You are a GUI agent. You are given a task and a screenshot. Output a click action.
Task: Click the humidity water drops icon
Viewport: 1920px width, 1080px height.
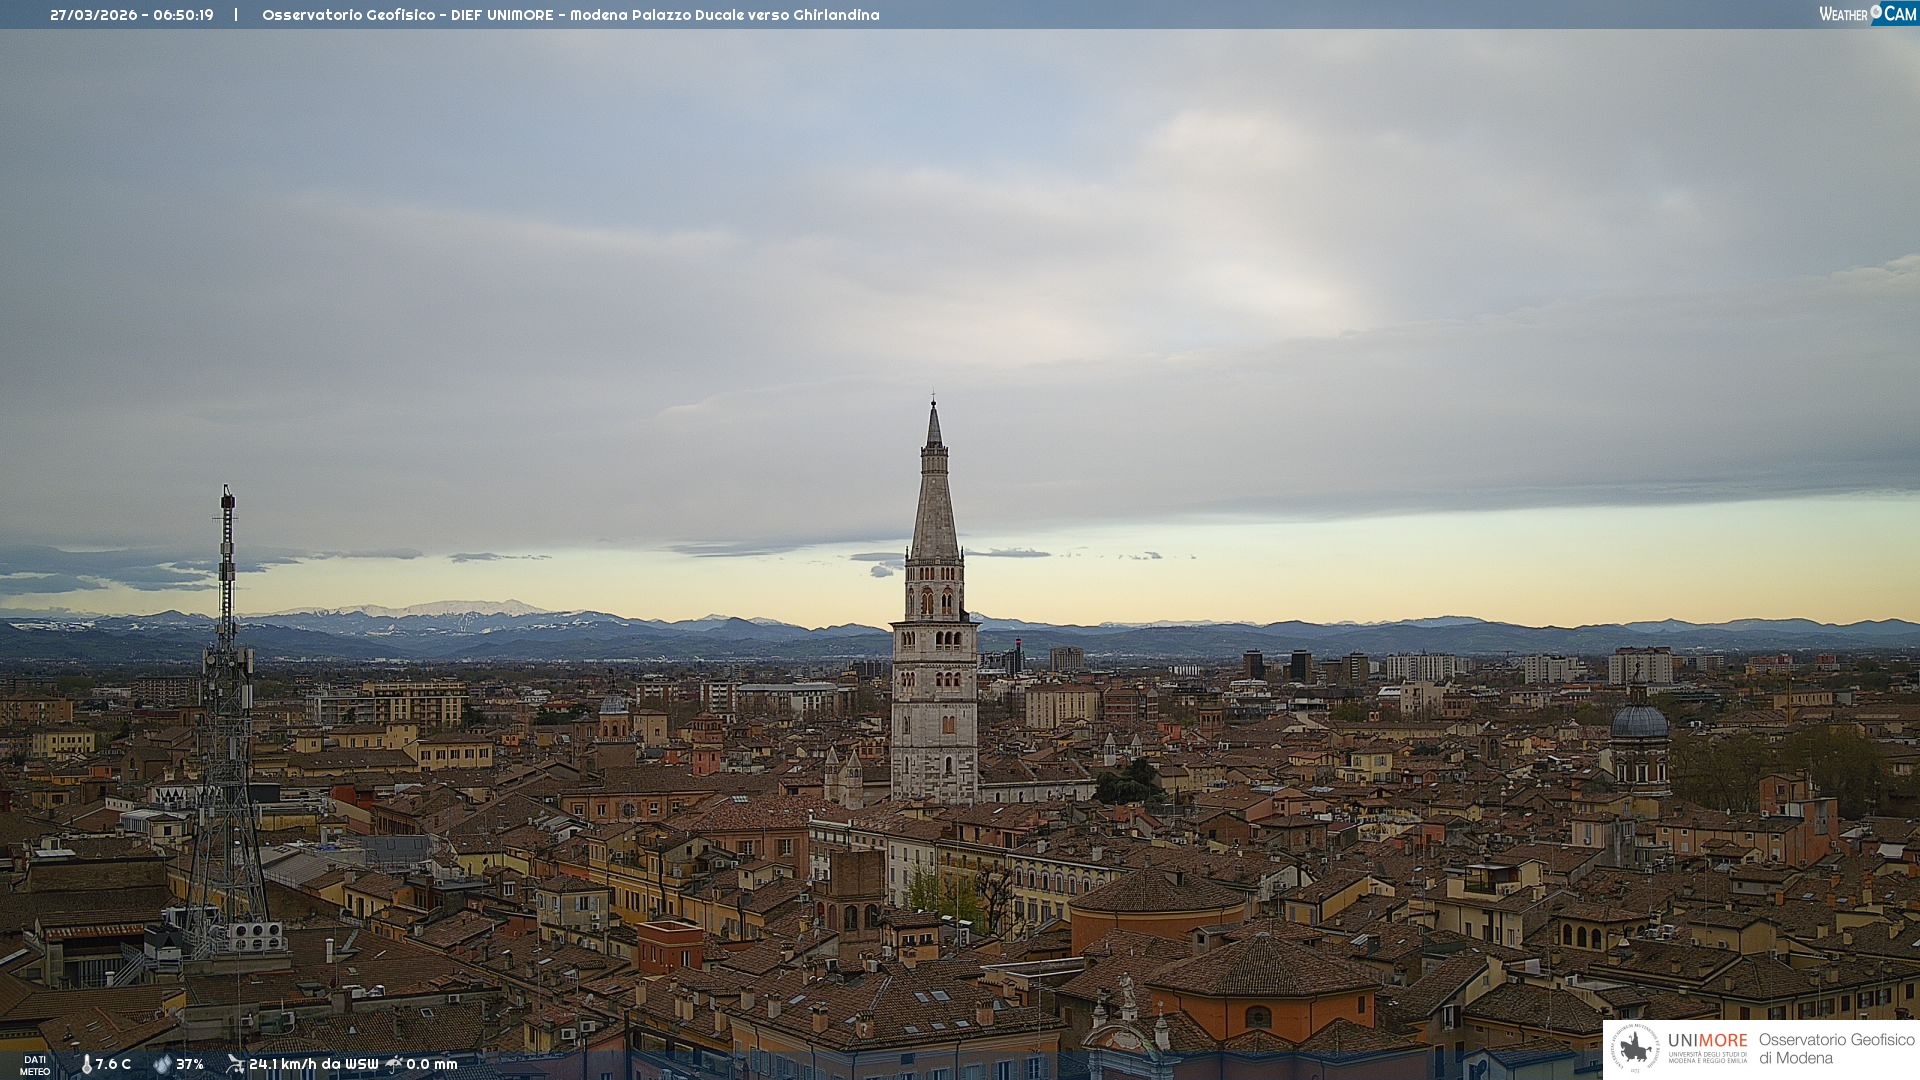pyautogui.click(x=162, y=1064)
